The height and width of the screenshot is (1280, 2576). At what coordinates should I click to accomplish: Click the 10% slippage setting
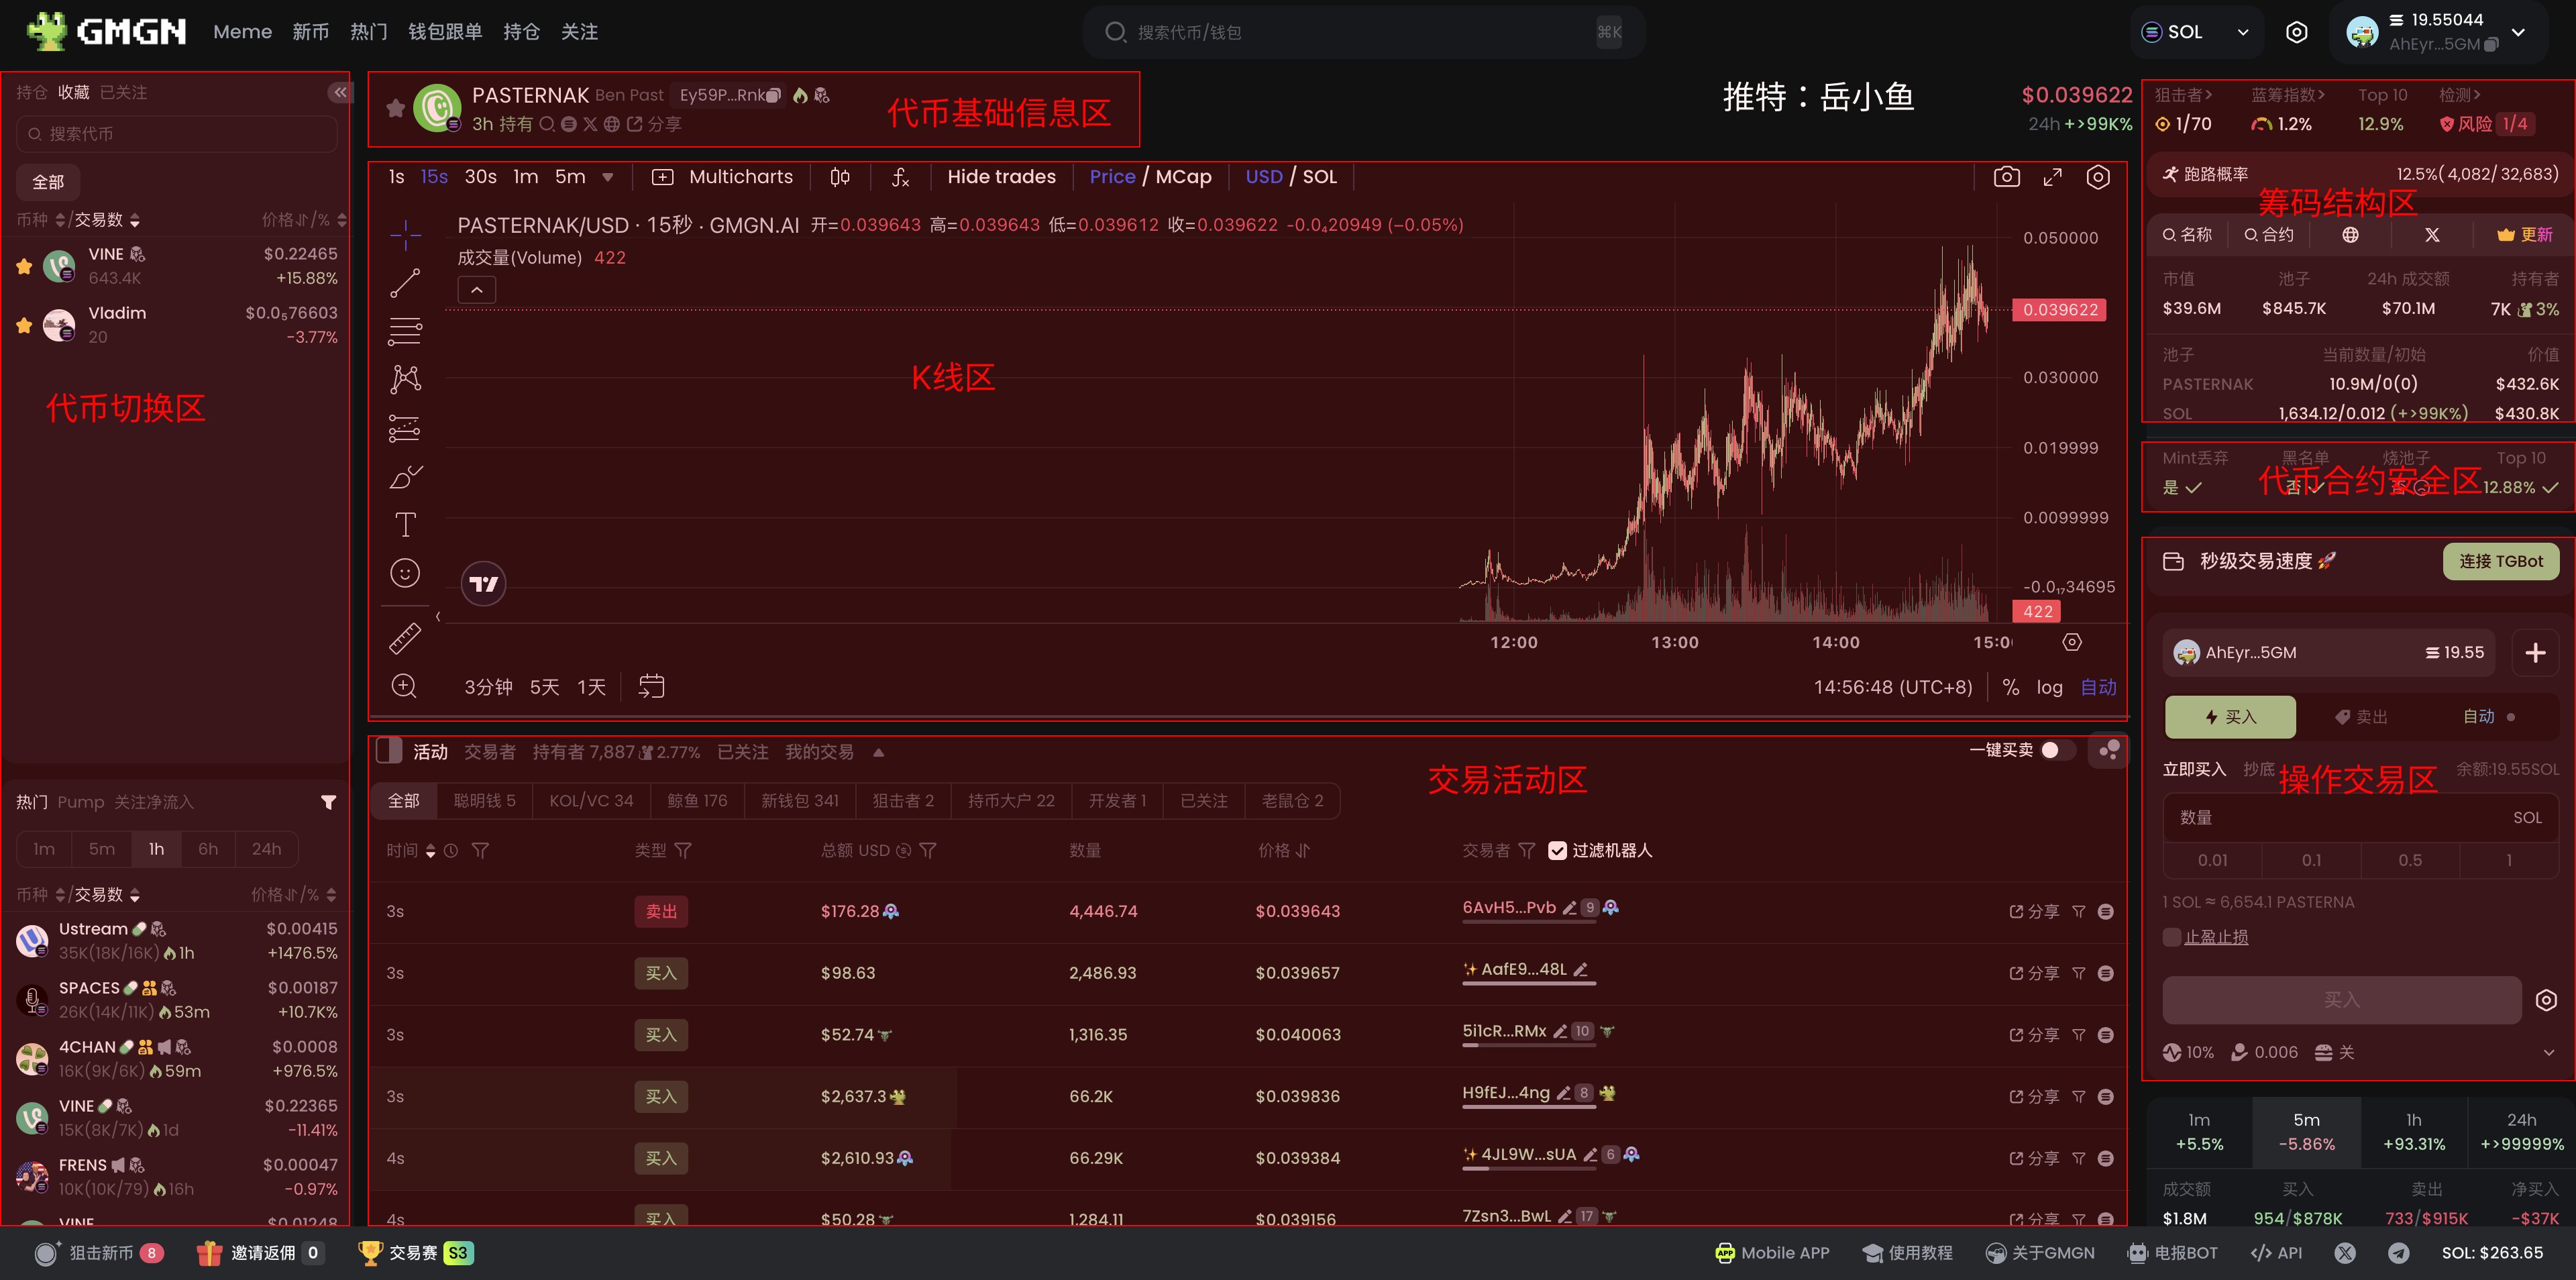(2188, 1052)
